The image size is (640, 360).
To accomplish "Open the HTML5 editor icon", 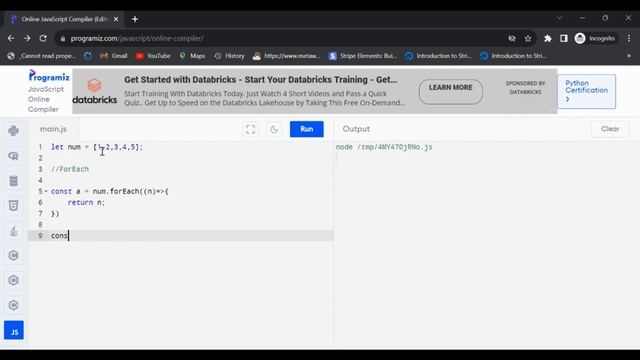I will 13,206.
